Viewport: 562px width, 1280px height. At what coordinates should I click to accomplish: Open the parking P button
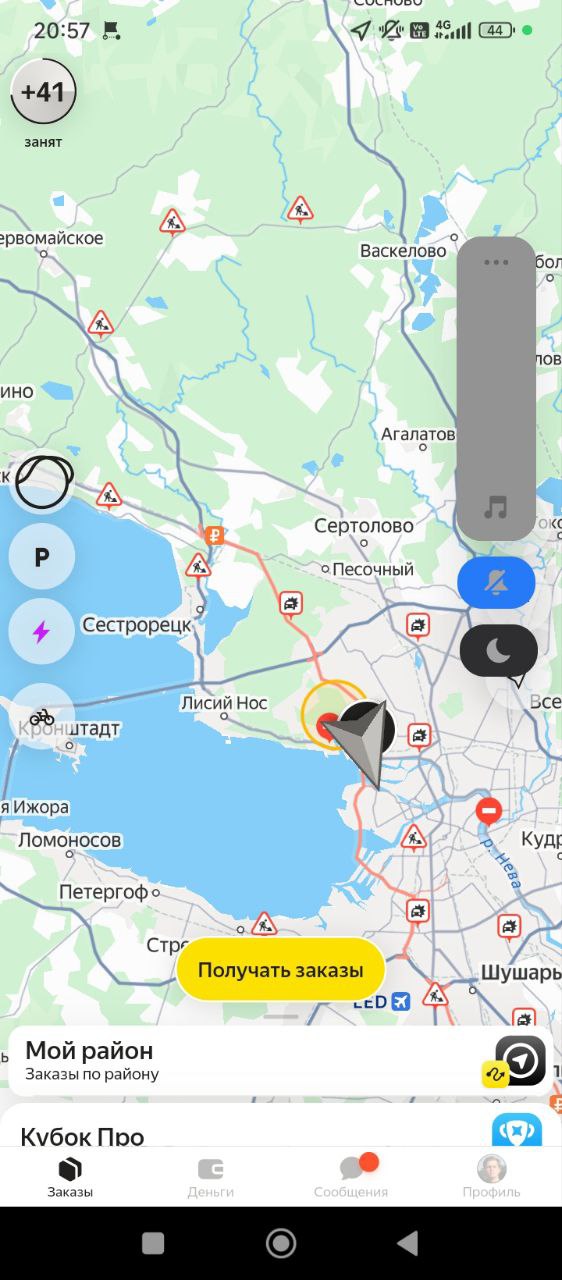42,557
